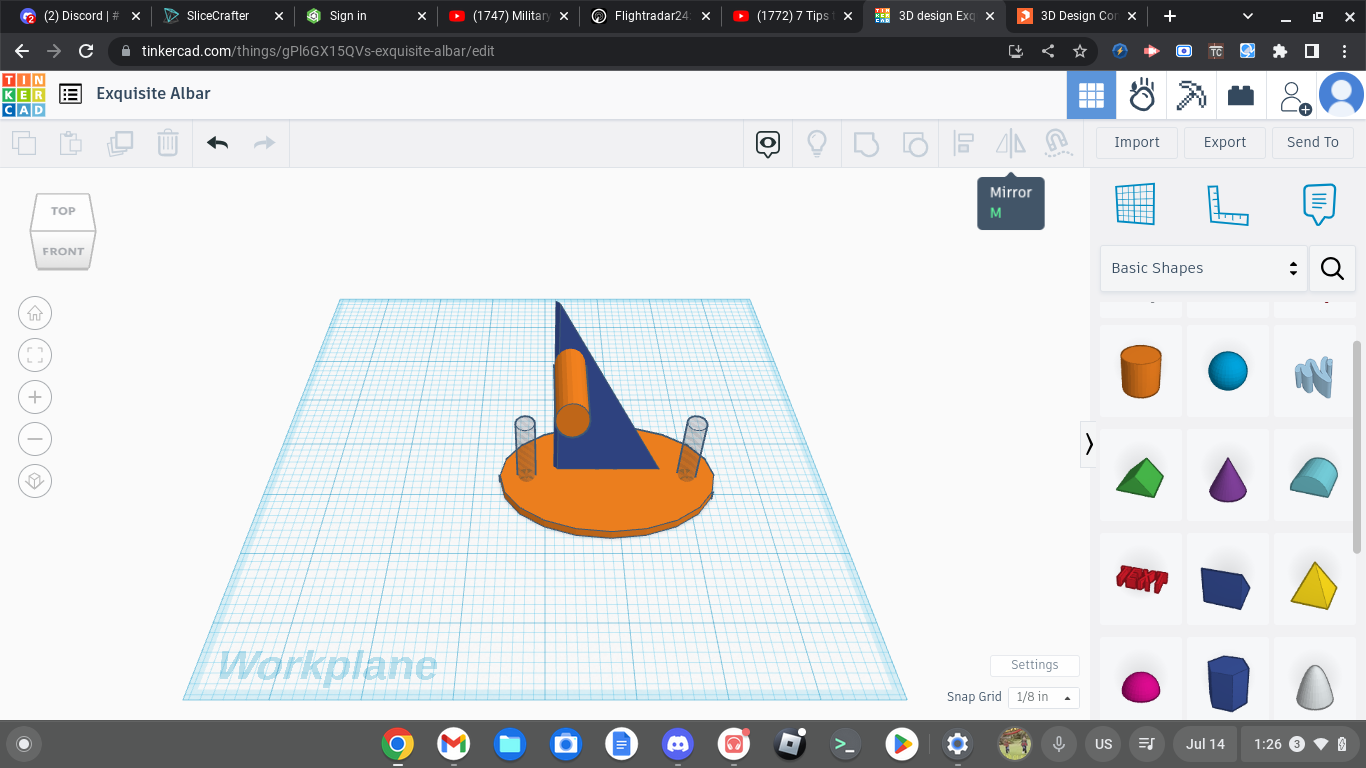Toggle show all hidden lightbulb icon
Image resolution: width=1366 pixels, height=768 pixels.
(817, 143)
